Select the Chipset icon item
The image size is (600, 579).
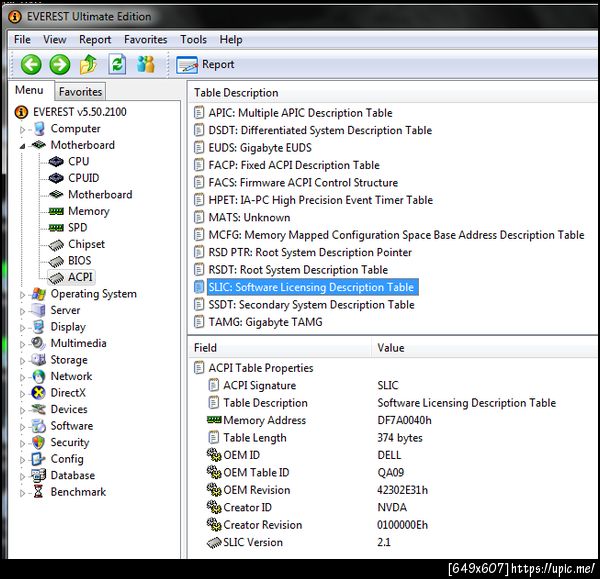tap(56, 245)
